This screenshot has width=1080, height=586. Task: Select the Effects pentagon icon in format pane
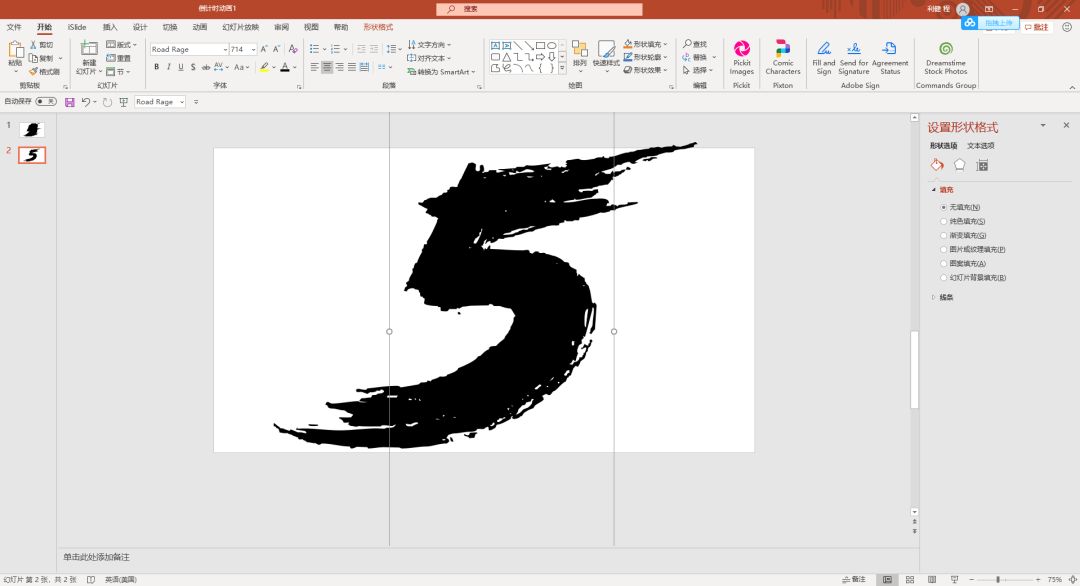959,165
